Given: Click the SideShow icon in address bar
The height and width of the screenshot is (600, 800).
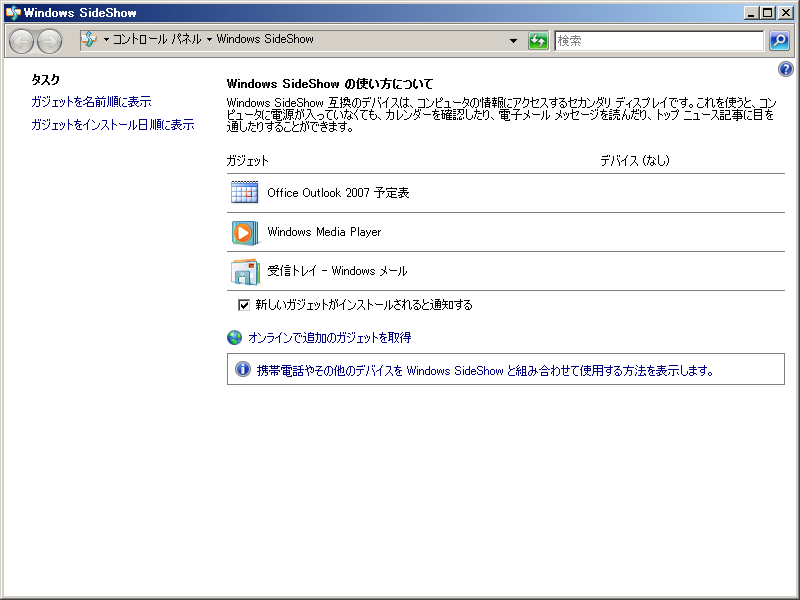Looking at the screenshot, I should [89, 39].
